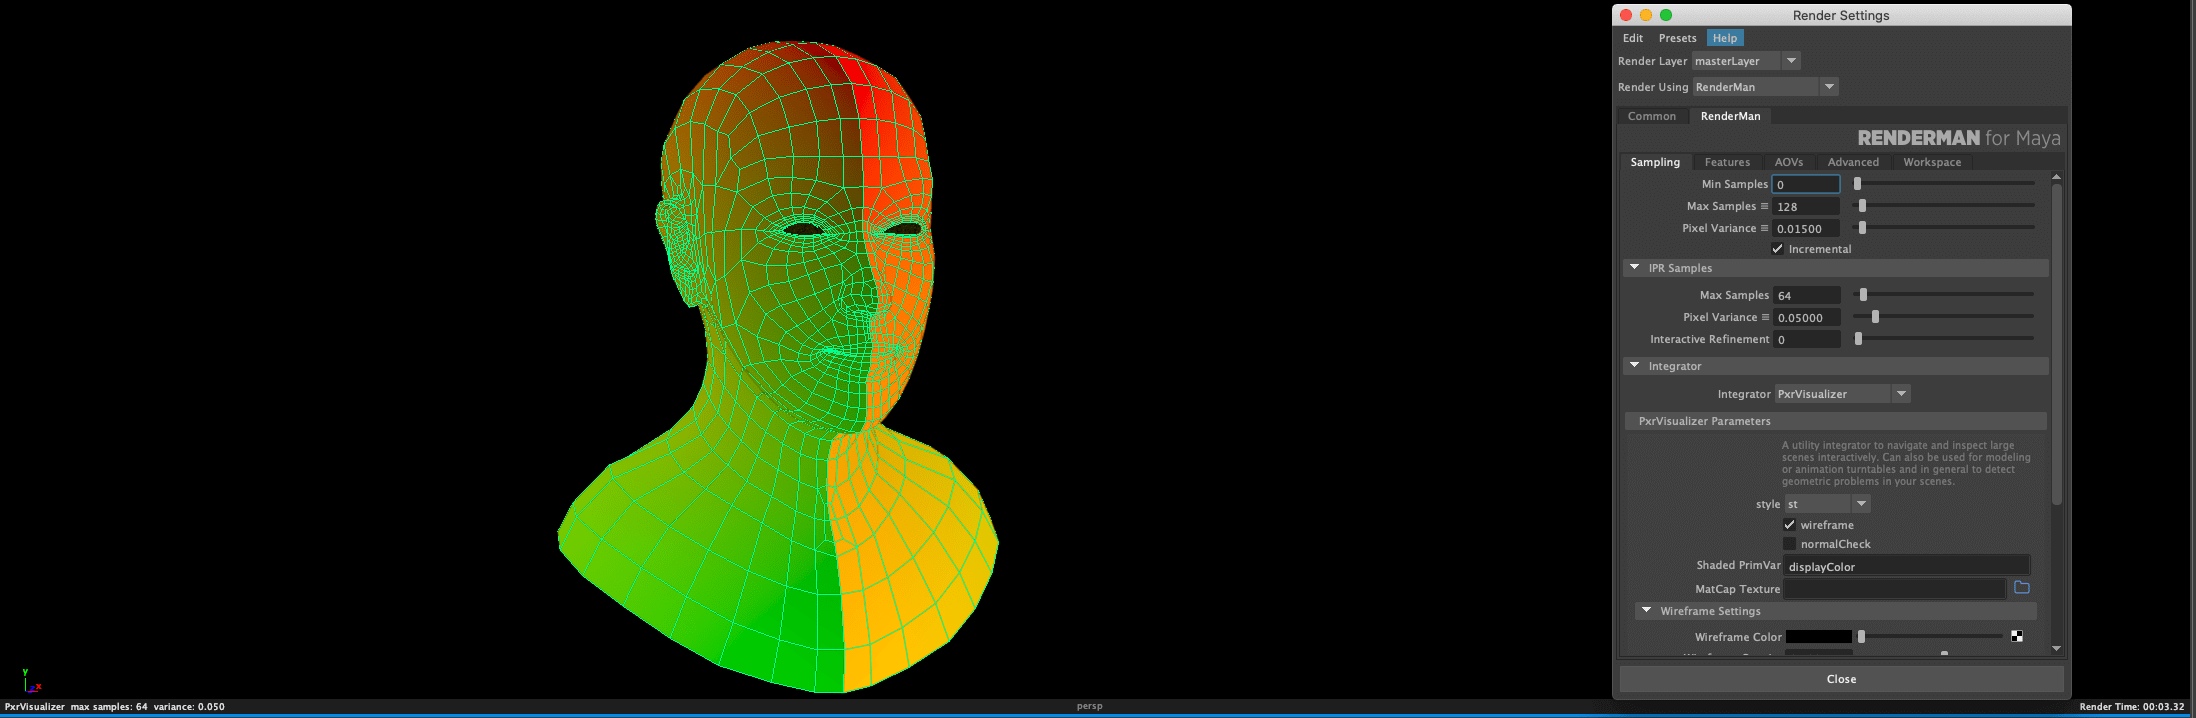Click scroll down arrow in Render Settings

click(x=2056, y=648)
